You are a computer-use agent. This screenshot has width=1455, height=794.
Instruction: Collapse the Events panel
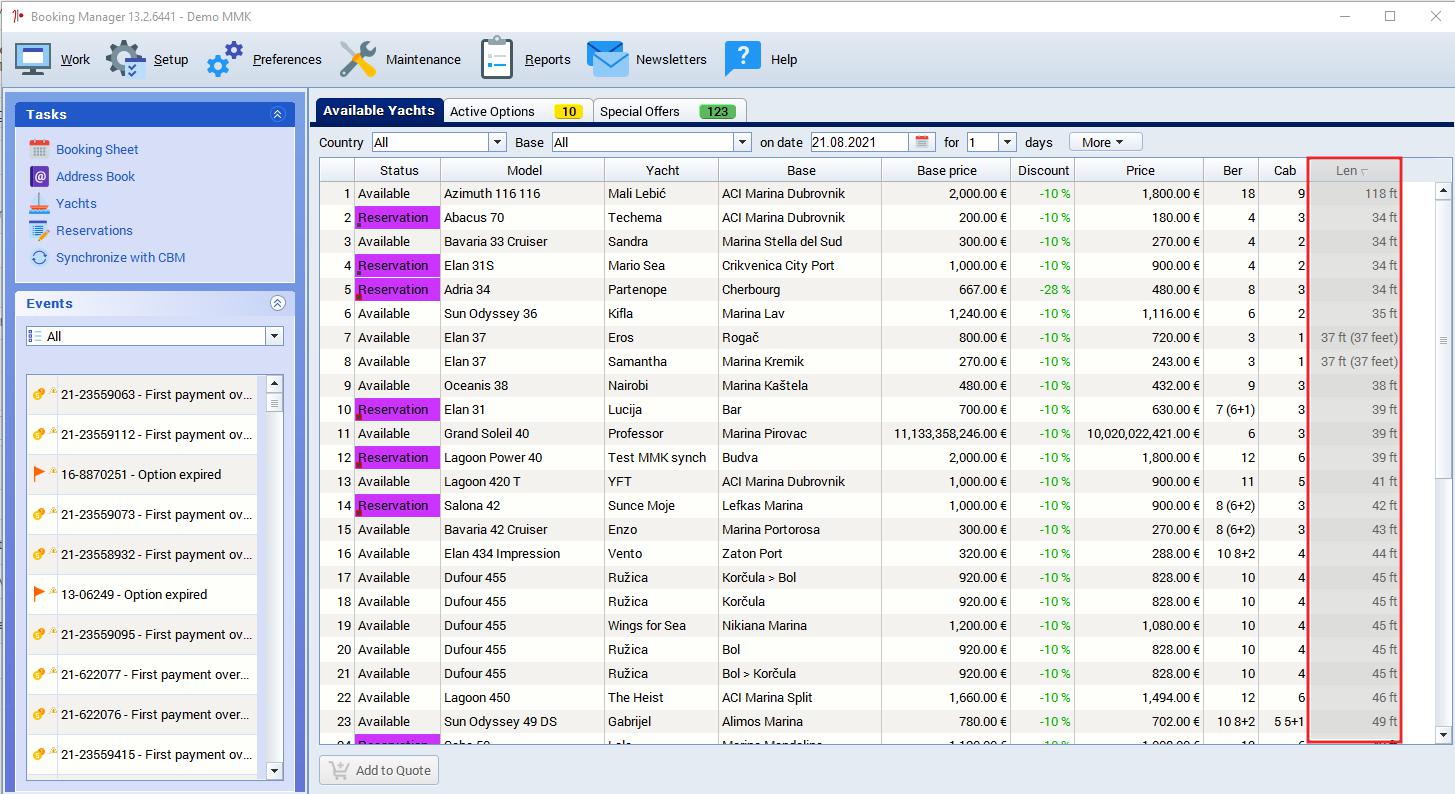pyautogui.click(x=278, y=303)
